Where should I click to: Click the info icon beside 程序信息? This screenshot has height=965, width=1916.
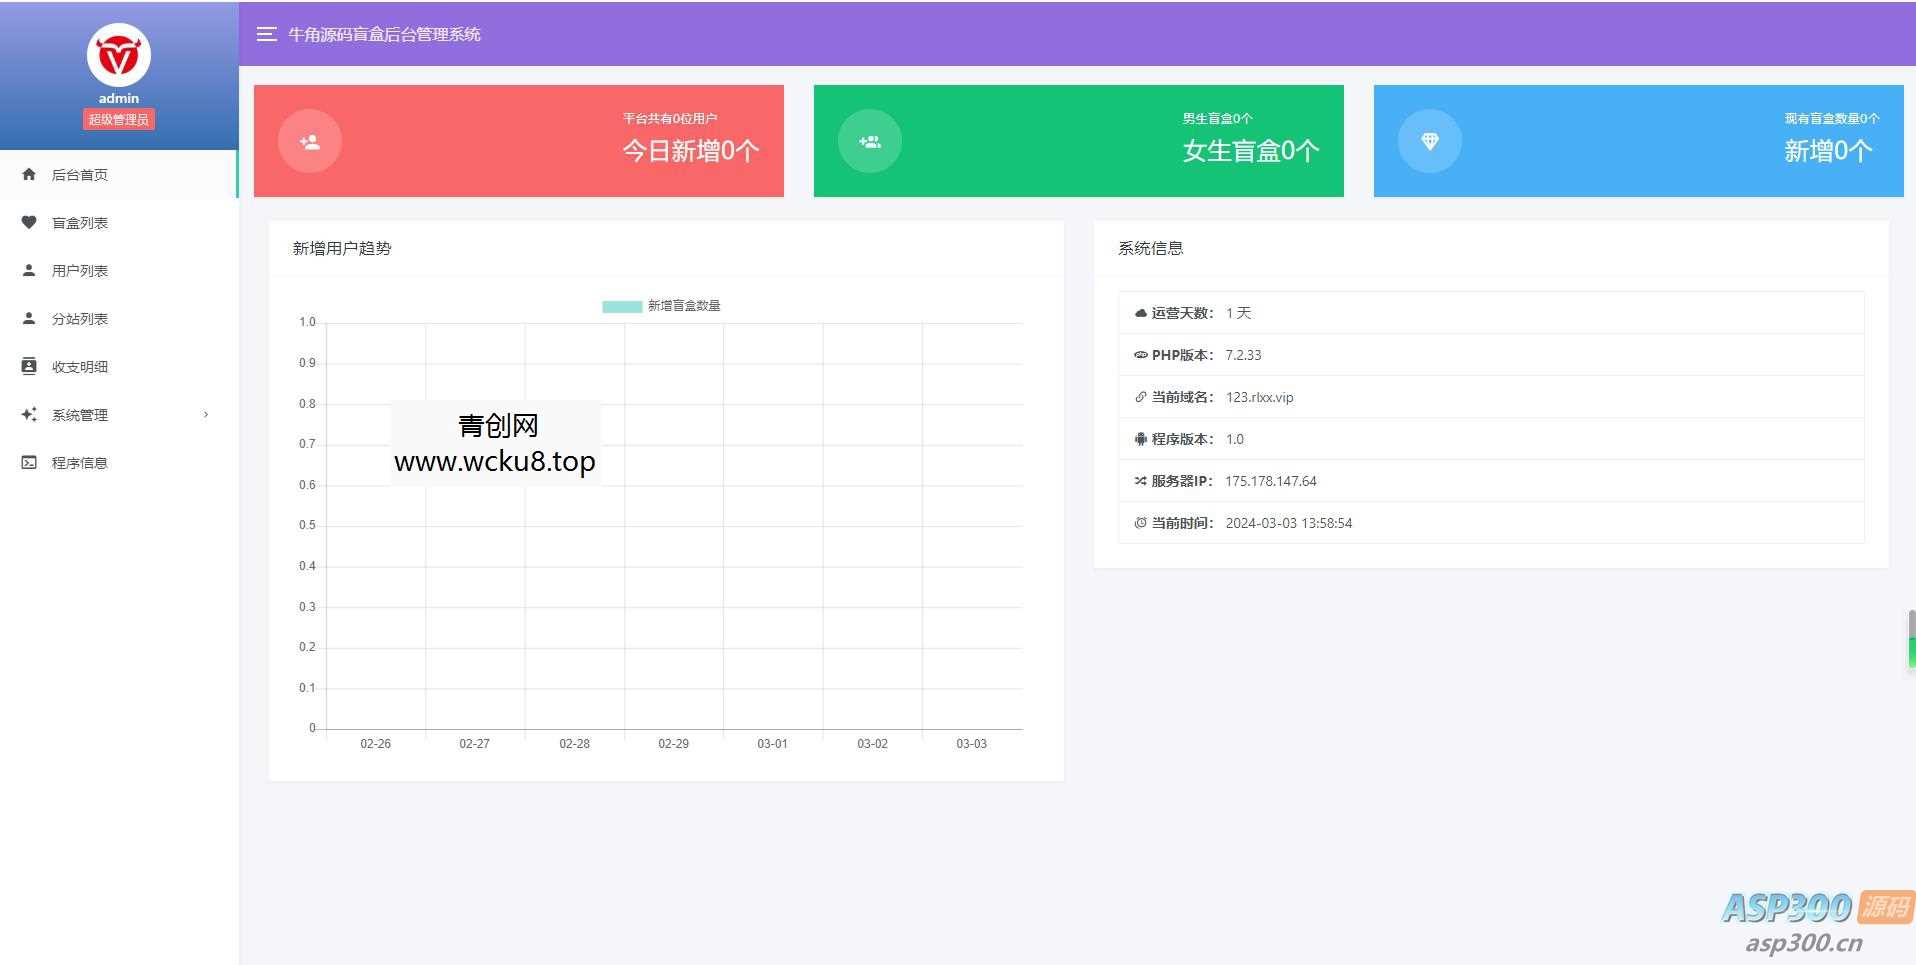(x=29, y=462)
